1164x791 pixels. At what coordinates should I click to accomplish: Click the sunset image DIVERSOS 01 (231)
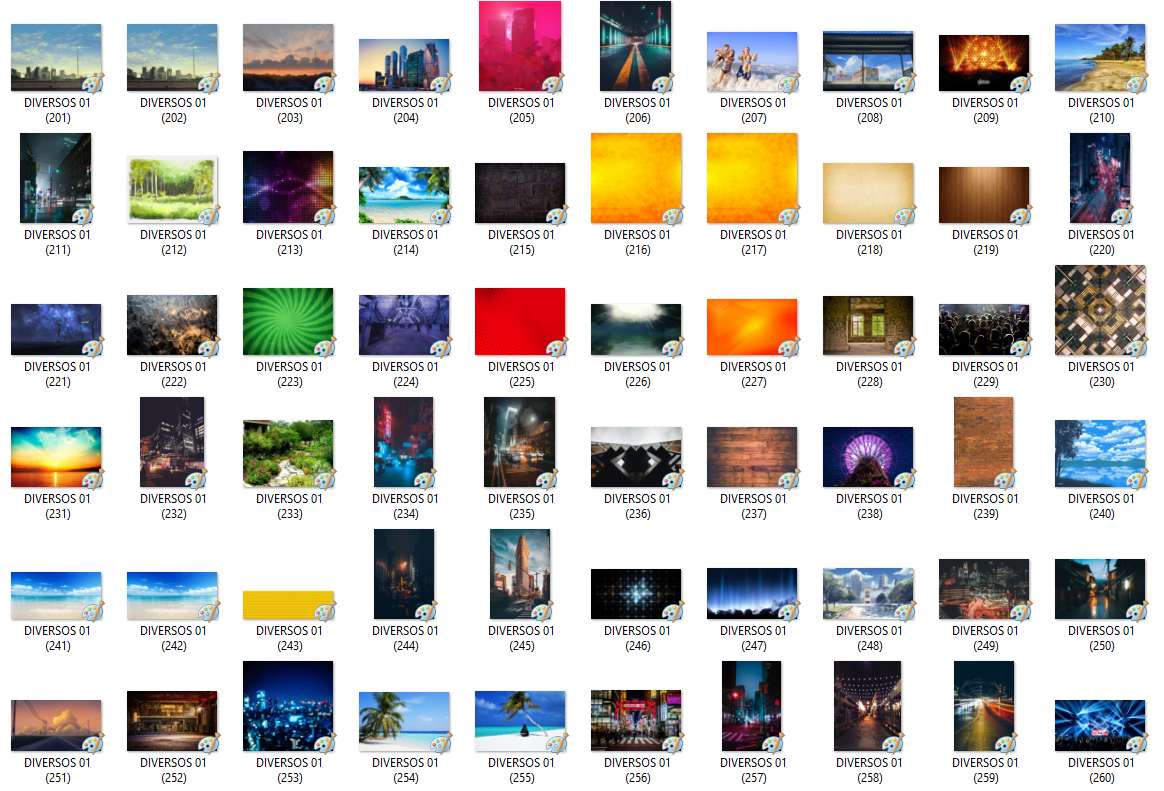[x=56, y=457]
